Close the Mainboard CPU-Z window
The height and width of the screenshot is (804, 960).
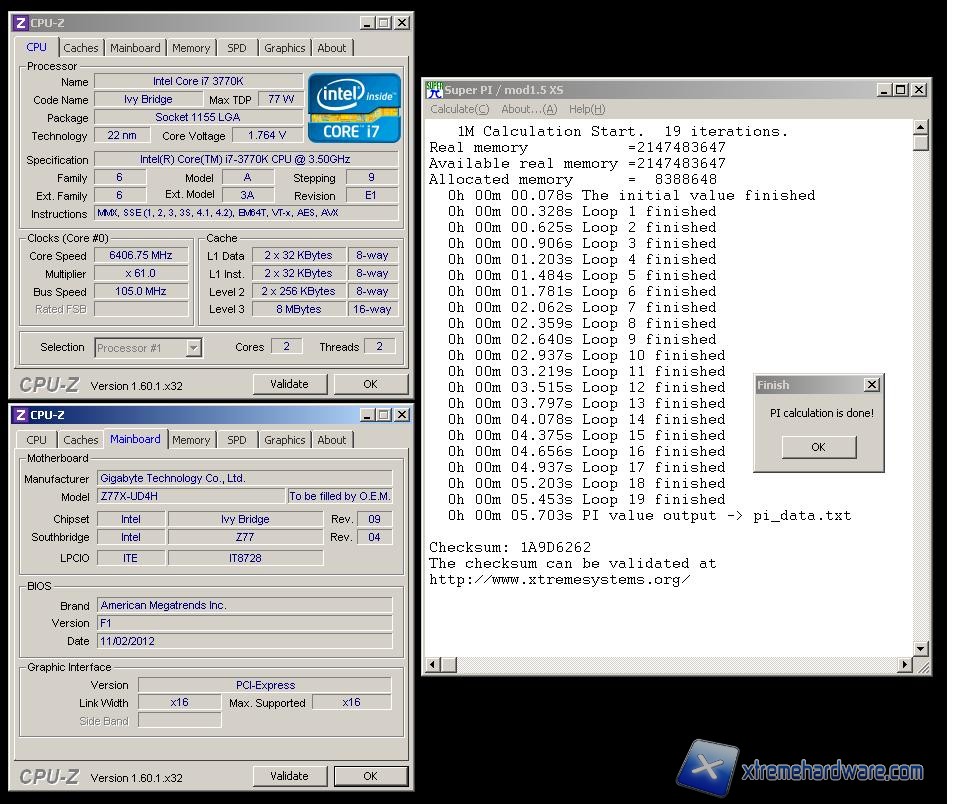[401, 414]
